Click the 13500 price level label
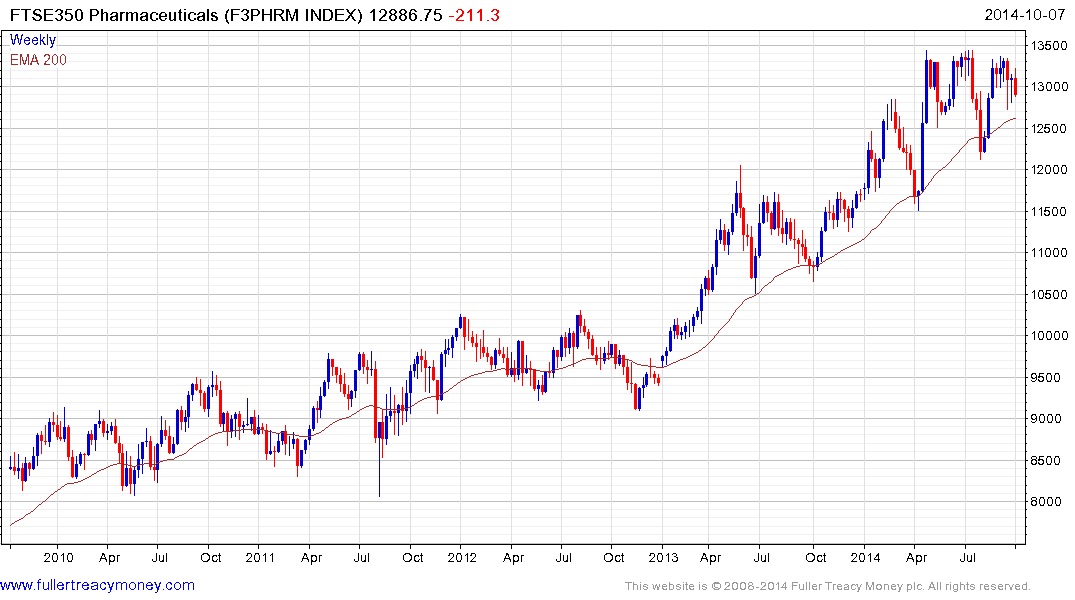Image resolution: width=1075 pixels, height=600 pixels. [x=1049, y=46]
